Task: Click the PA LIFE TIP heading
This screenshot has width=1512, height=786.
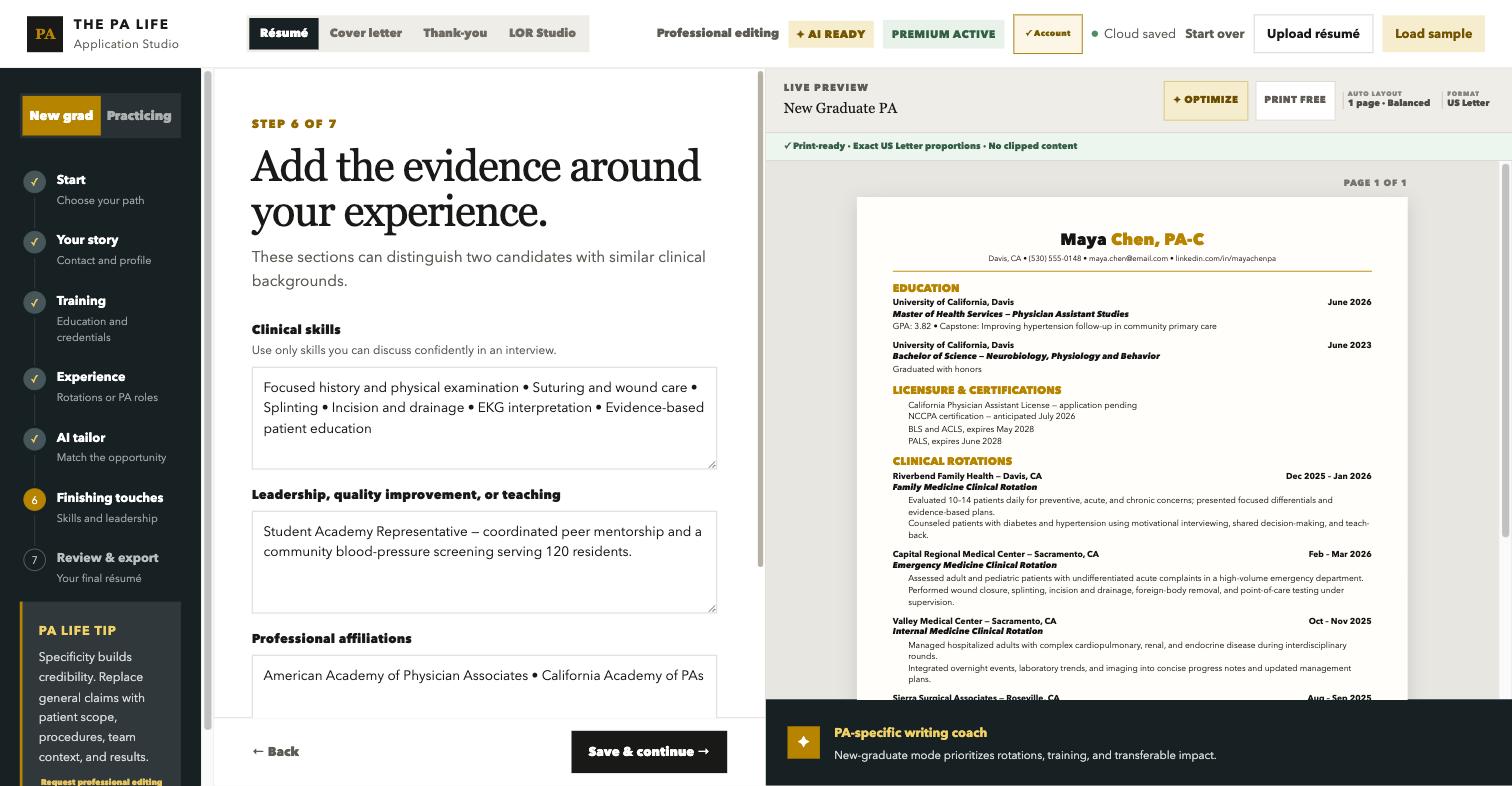Action: (x=77, y=631)
